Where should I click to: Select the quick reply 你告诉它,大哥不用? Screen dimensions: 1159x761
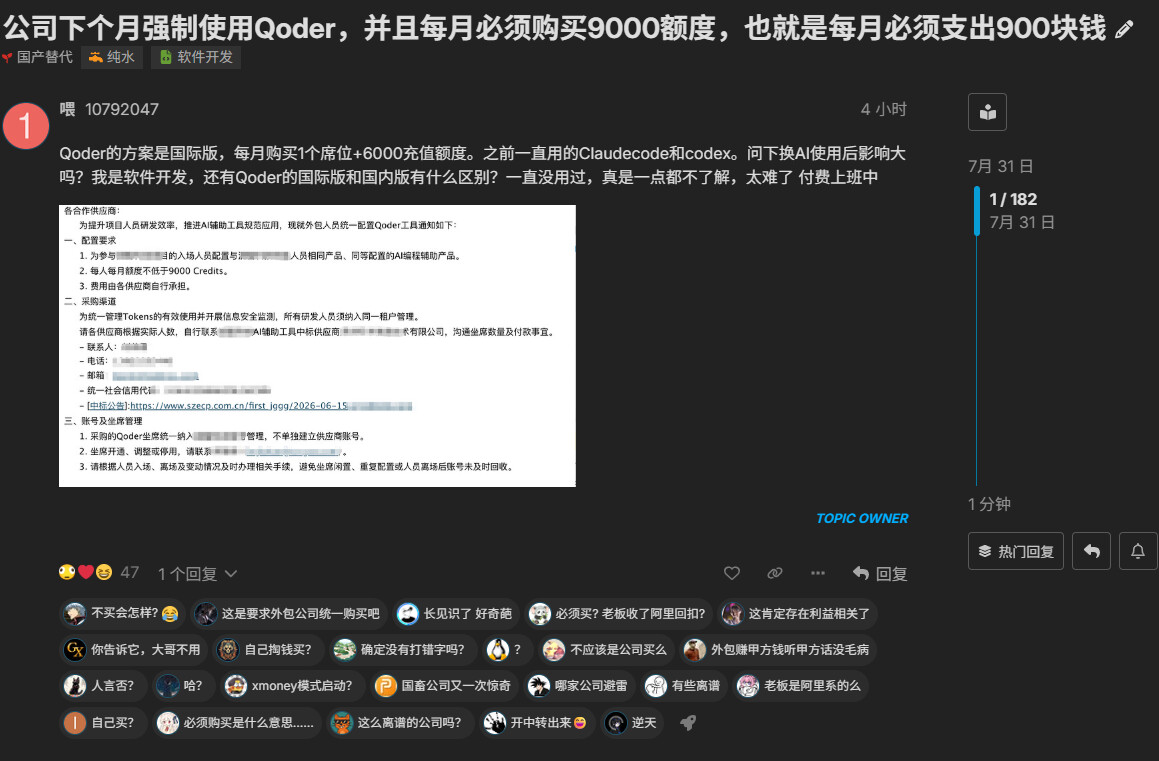tap(134, 649)
